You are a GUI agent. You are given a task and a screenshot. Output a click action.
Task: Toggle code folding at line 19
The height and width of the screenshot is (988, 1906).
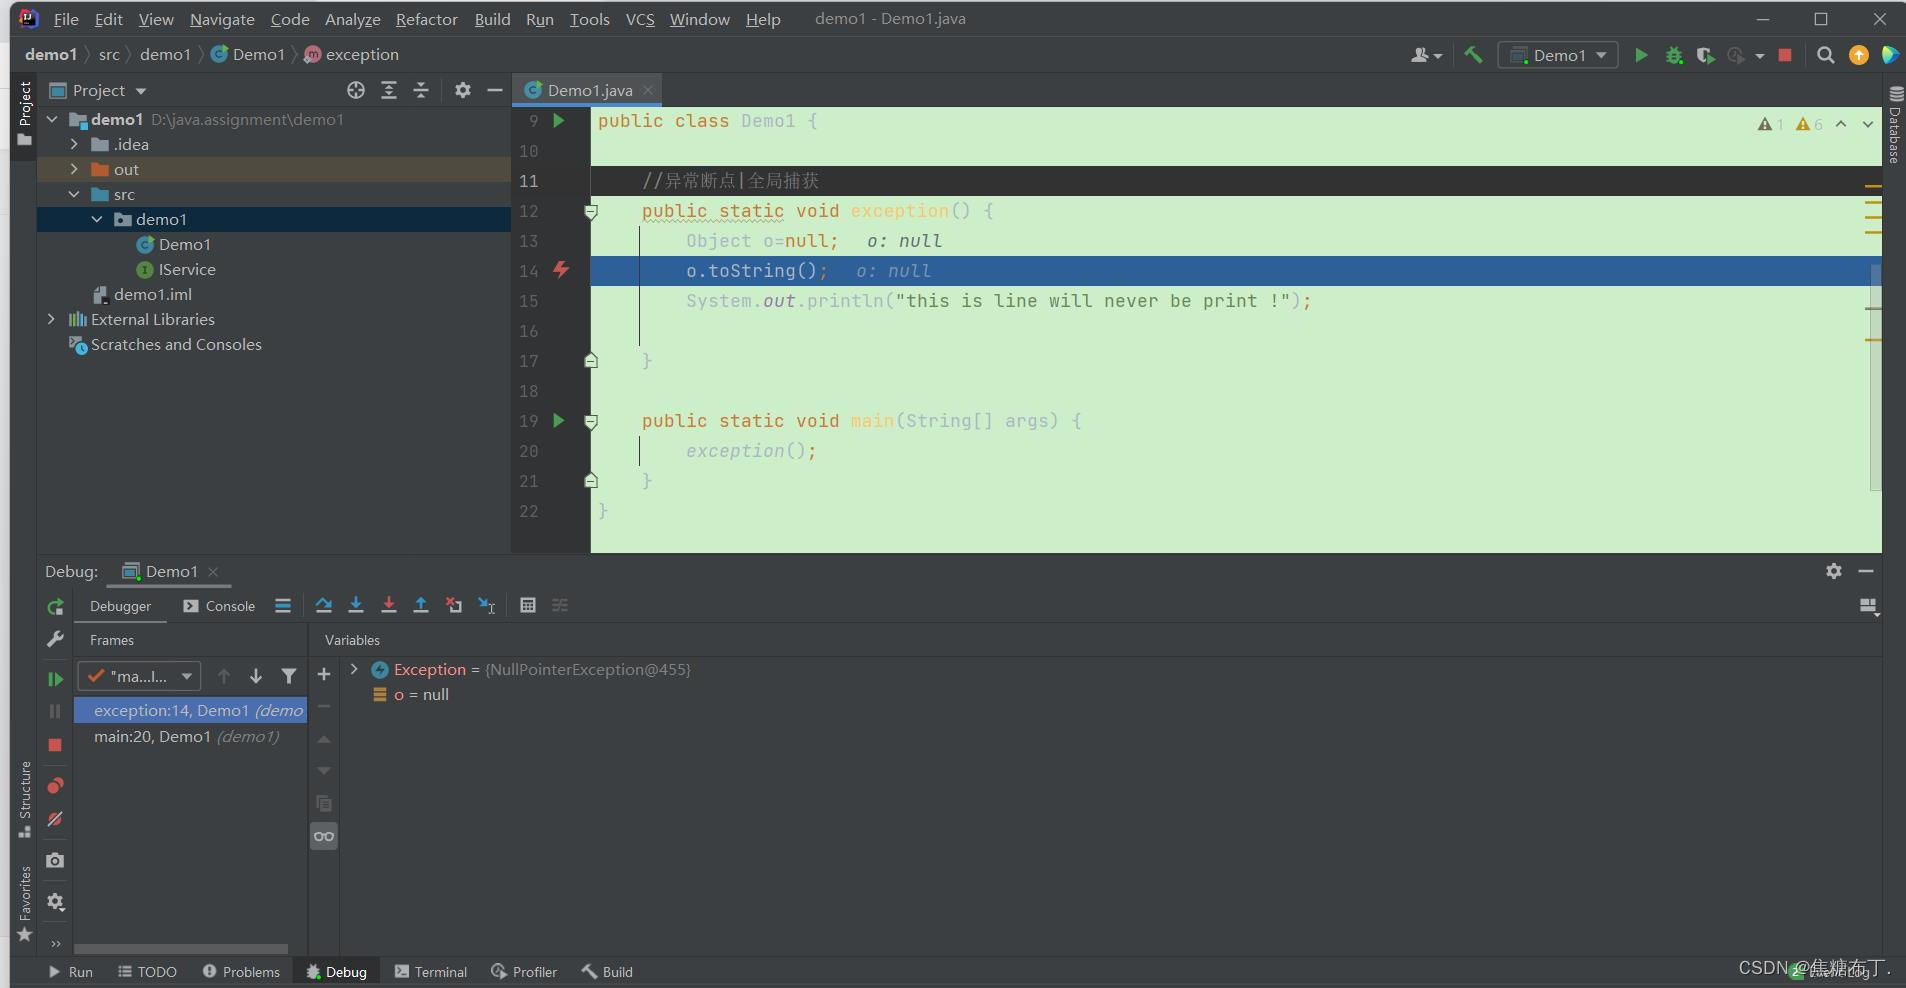(591, 422)
